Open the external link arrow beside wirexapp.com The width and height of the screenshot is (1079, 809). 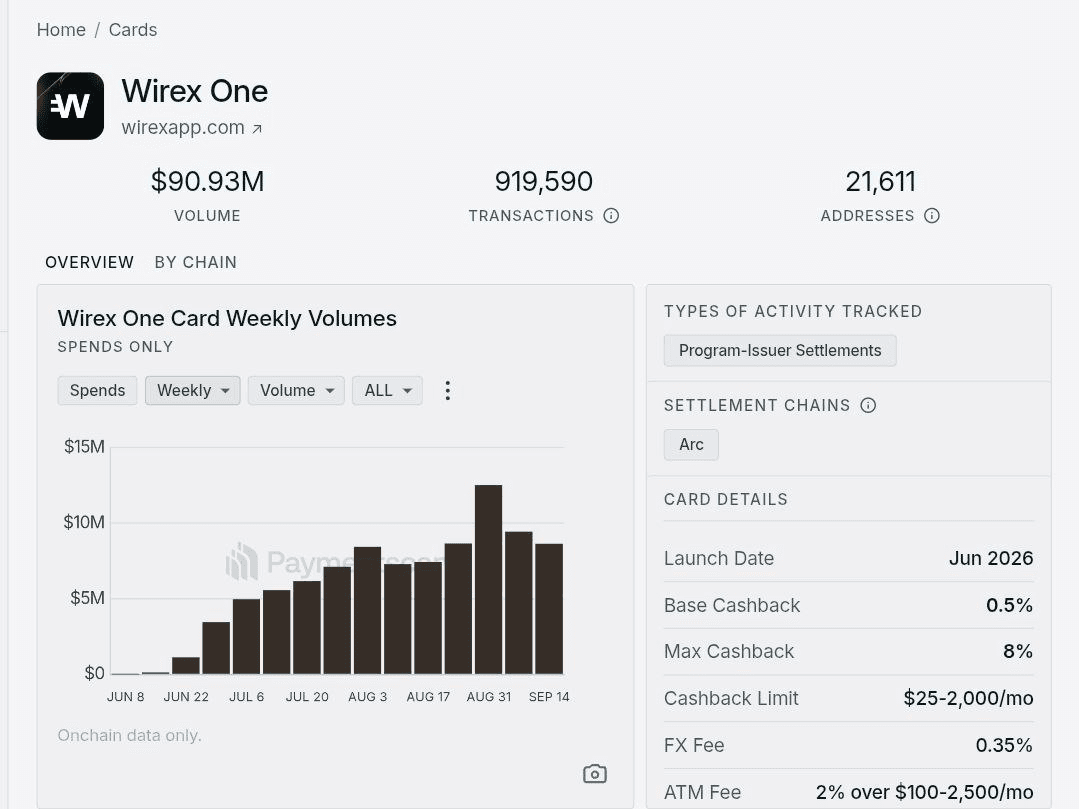click(x=257, y=129)
